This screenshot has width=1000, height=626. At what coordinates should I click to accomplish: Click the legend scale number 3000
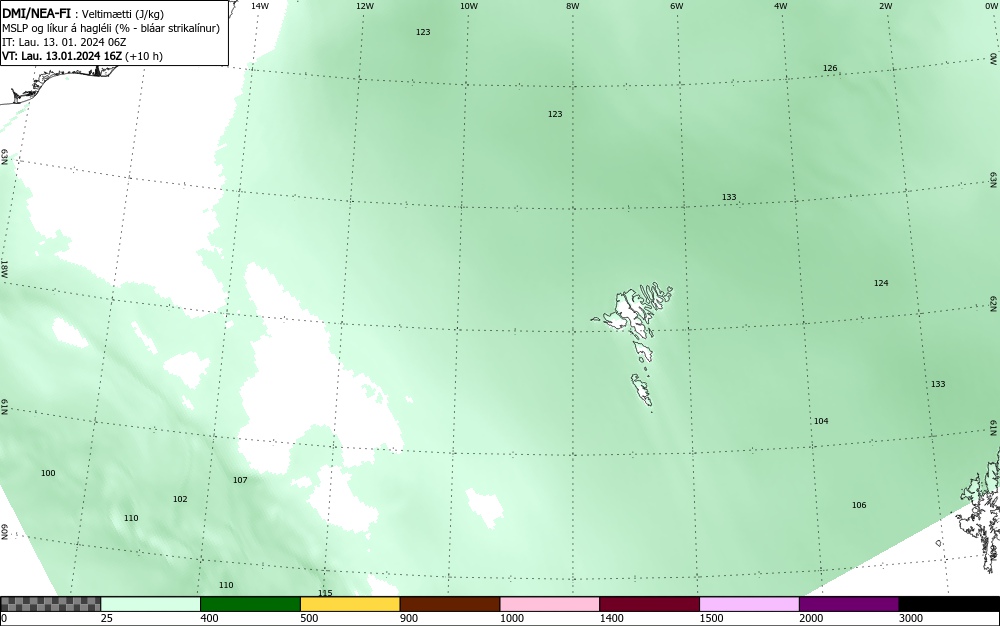pos(911,618)
